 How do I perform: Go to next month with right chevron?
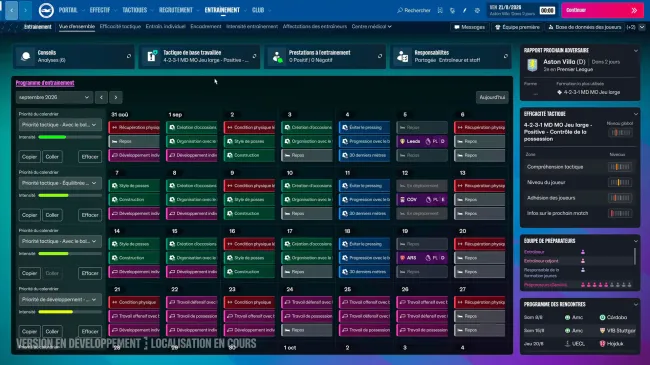[x=116, y=97]
